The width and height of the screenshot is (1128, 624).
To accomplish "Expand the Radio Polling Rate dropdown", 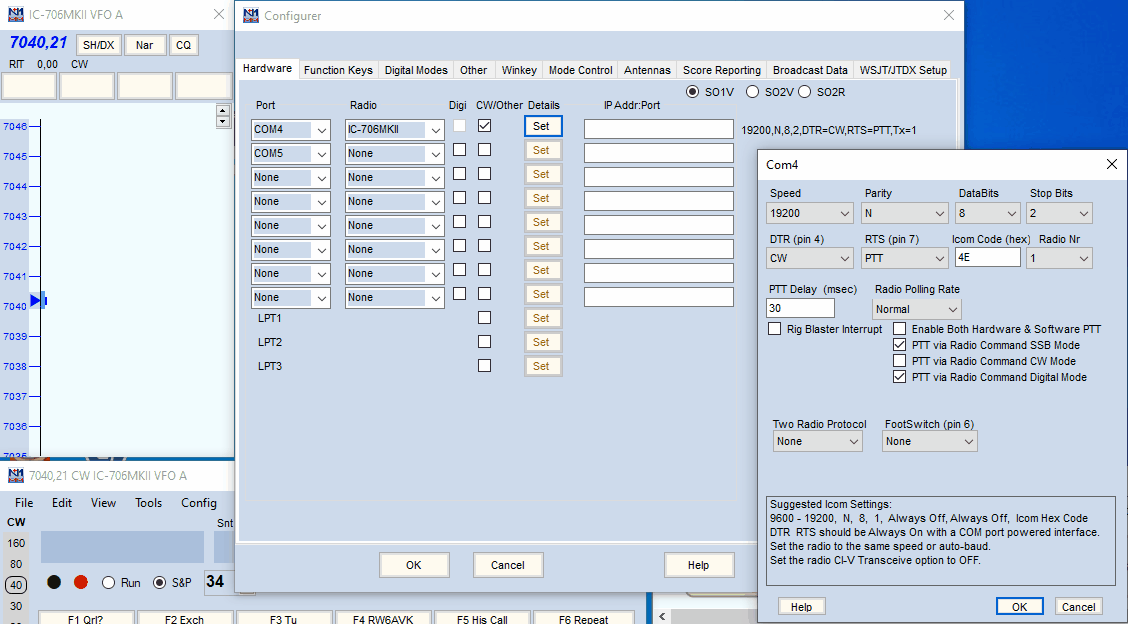I will pyautogui.click(x=916, y=309).
